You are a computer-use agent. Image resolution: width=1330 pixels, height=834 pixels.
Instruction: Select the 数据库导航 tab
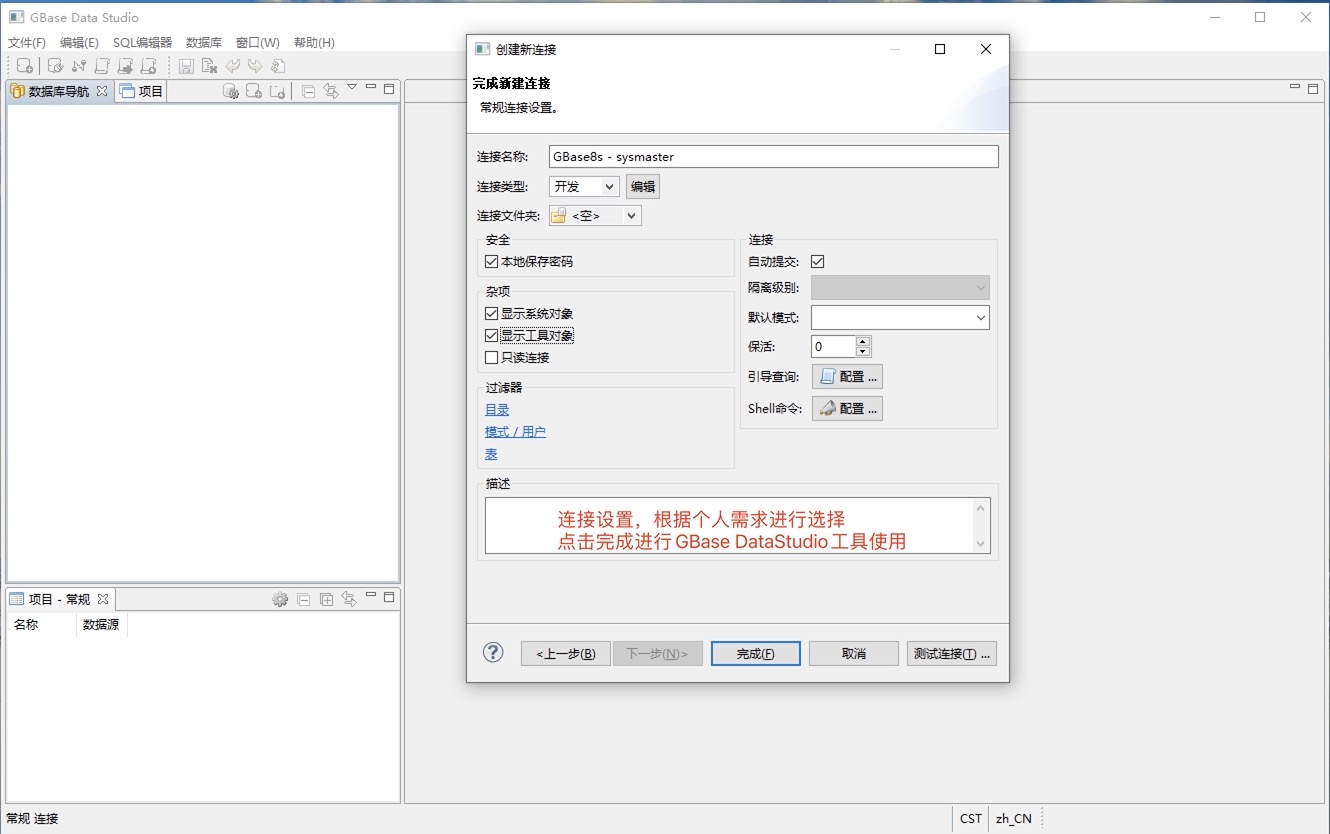tap(59, 91)
